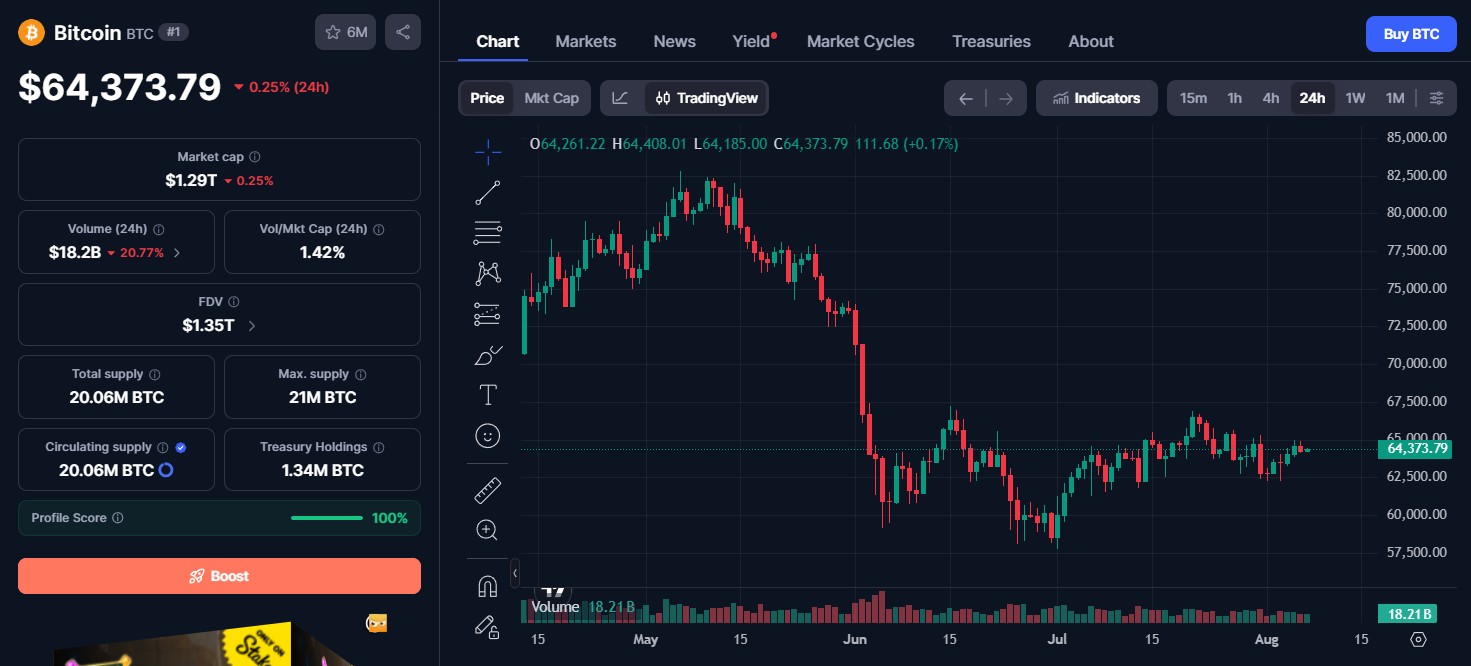This screenshot has width=1471, height=666.
Task: Click the #1 rank badge
Action: 173,33
